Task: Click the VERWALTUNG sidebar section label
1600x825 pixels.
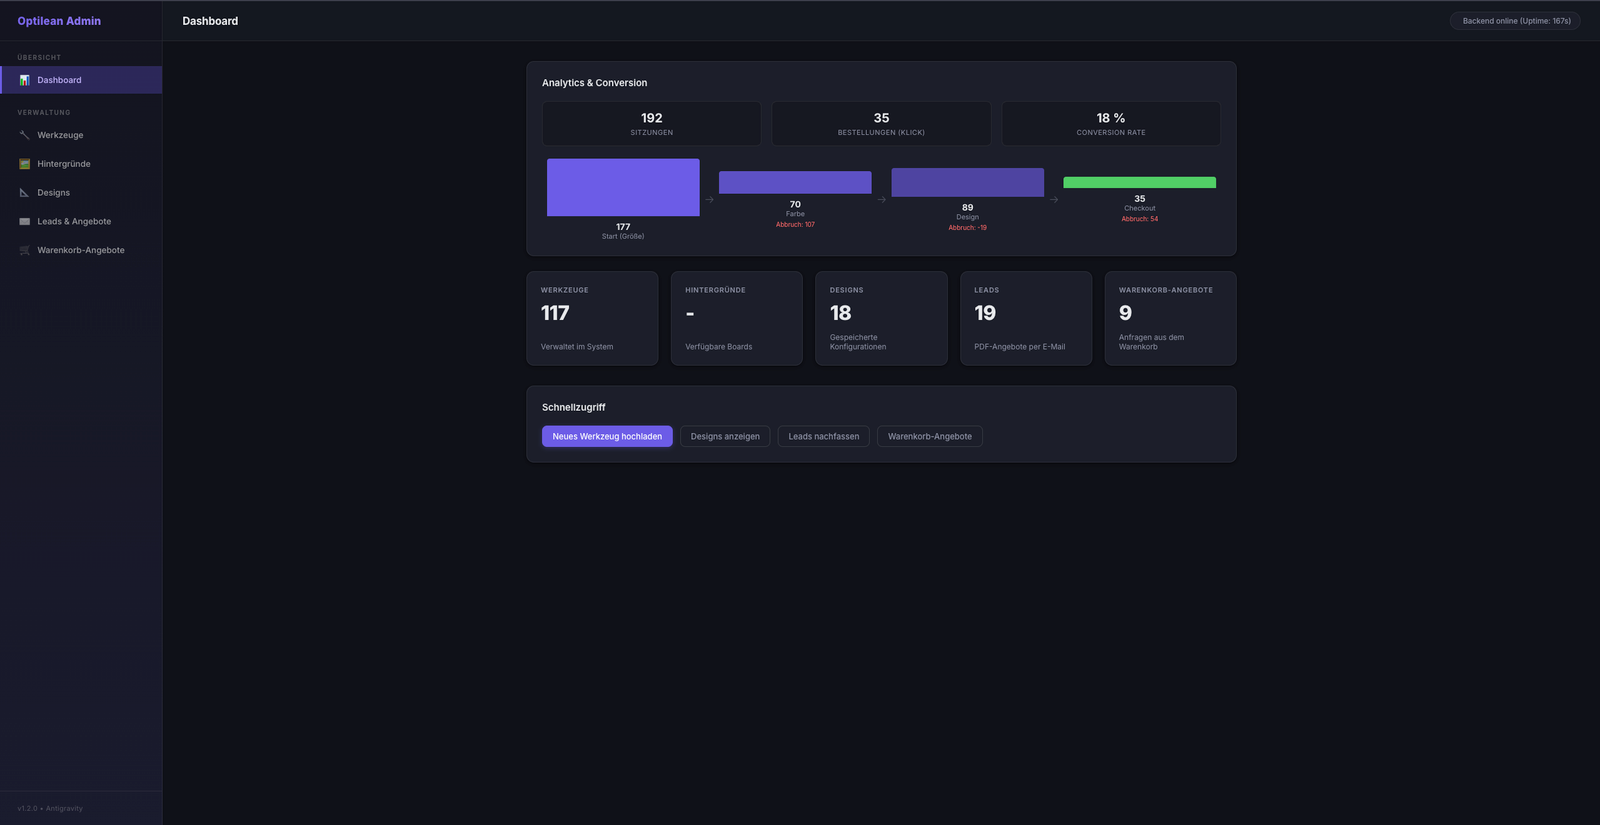Action: pos(44,112)
